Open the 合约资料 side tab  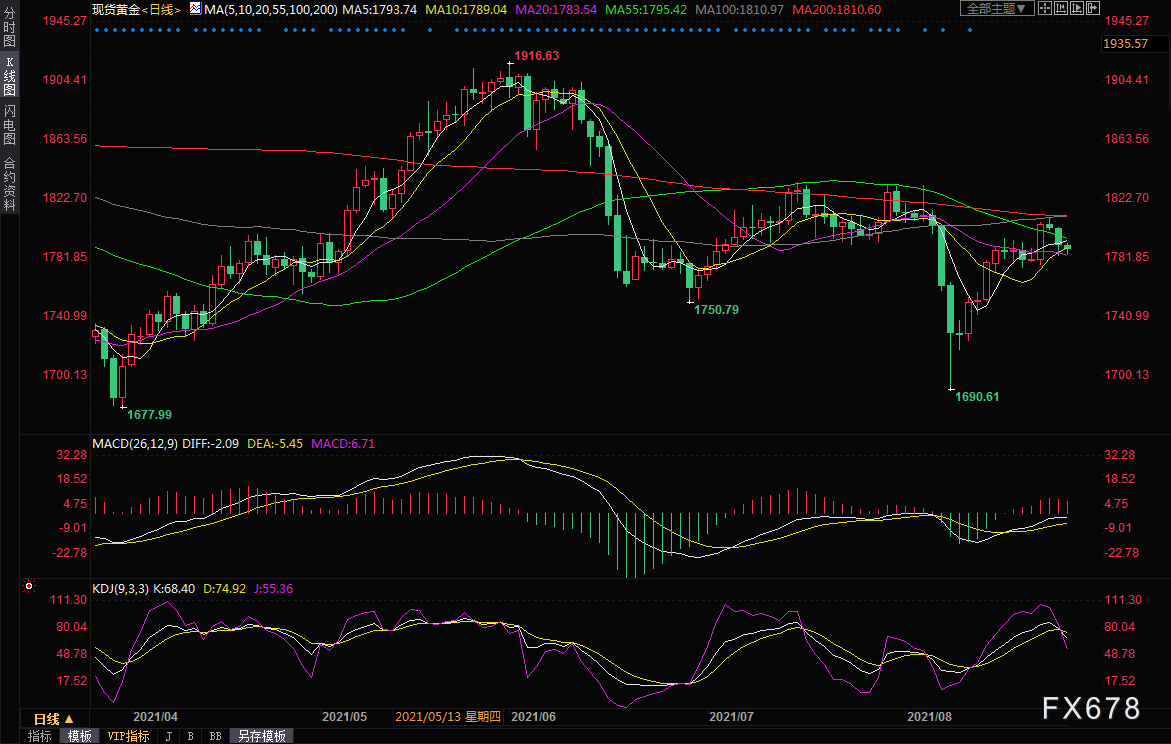coord(9,184)
